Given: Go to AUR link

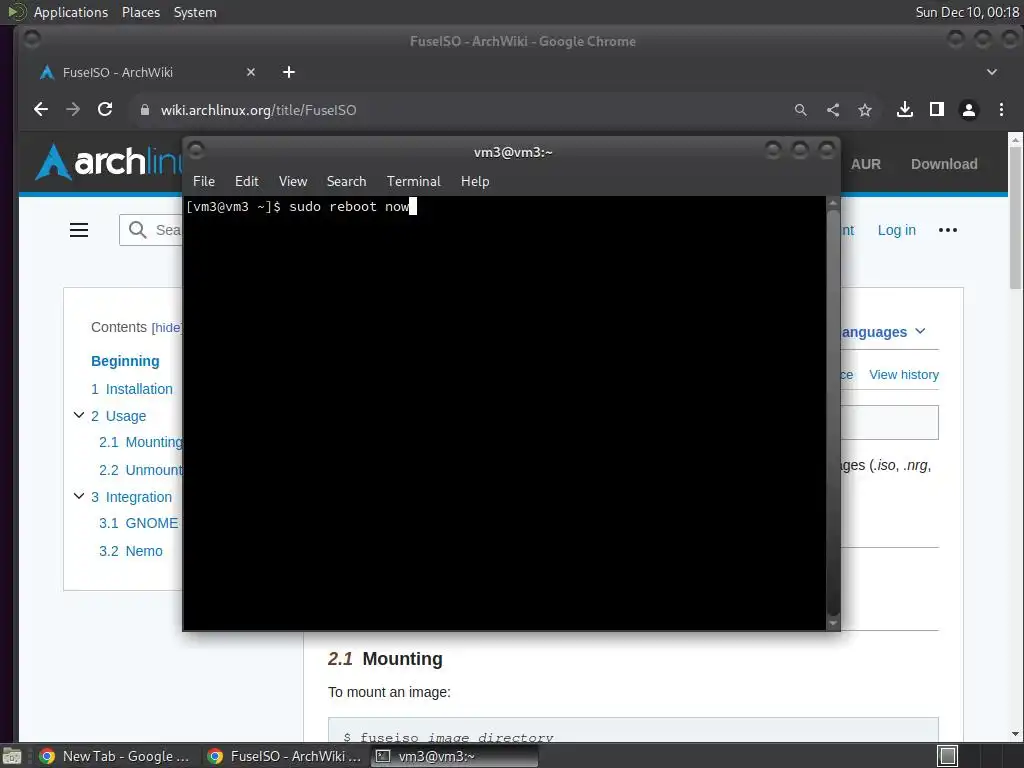Looking at the screenshot, I should [865, 164].
